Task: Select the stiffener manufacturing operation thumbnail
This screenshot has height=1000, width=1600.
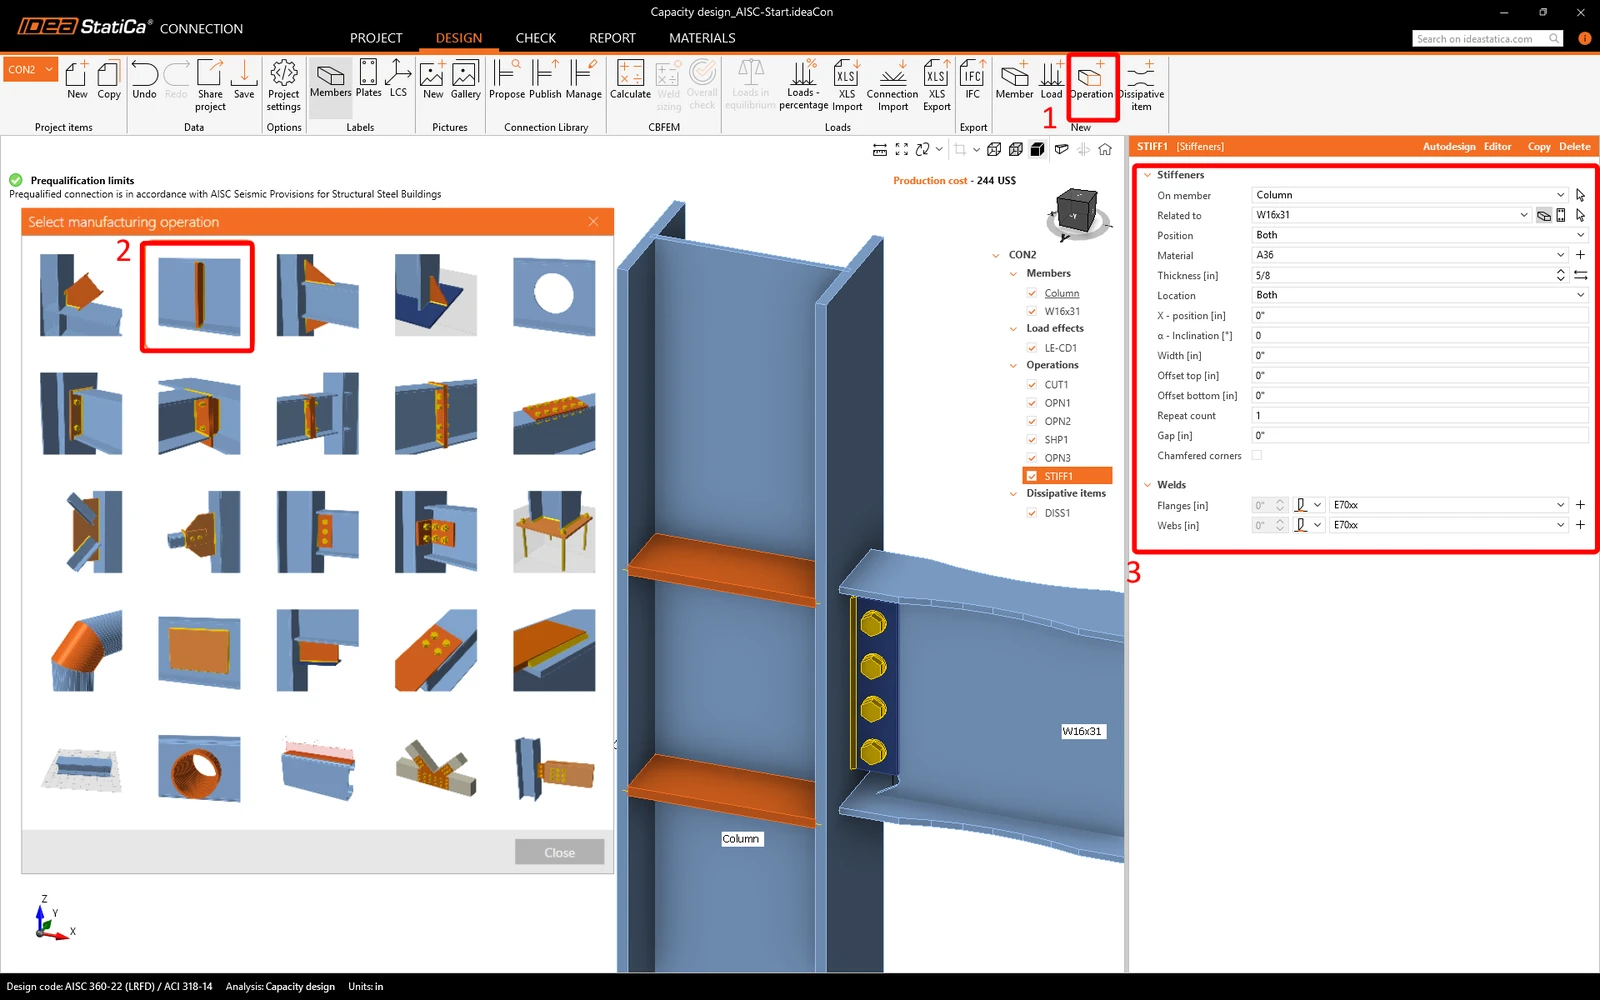Action: [198, 296]
